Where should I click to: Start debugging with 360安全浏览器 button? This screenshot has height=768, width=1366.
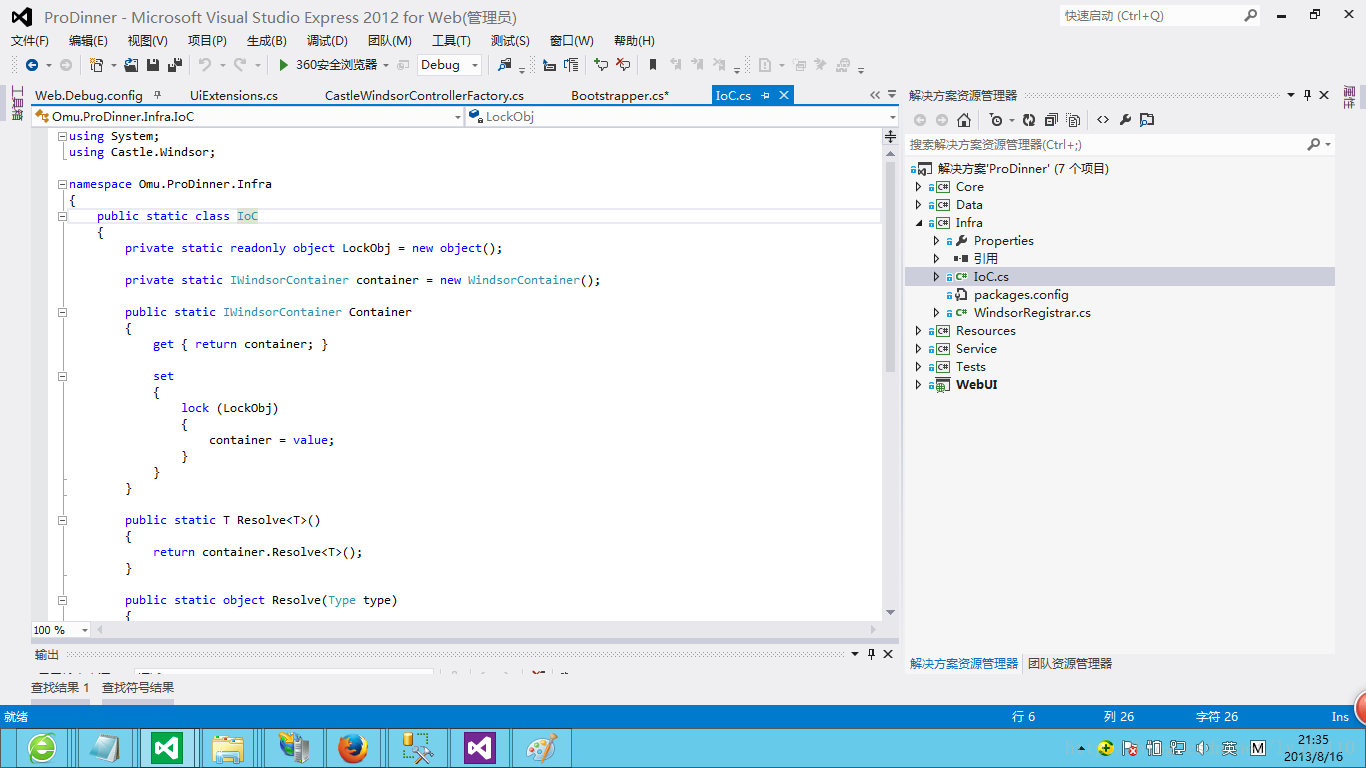(328, 65)
